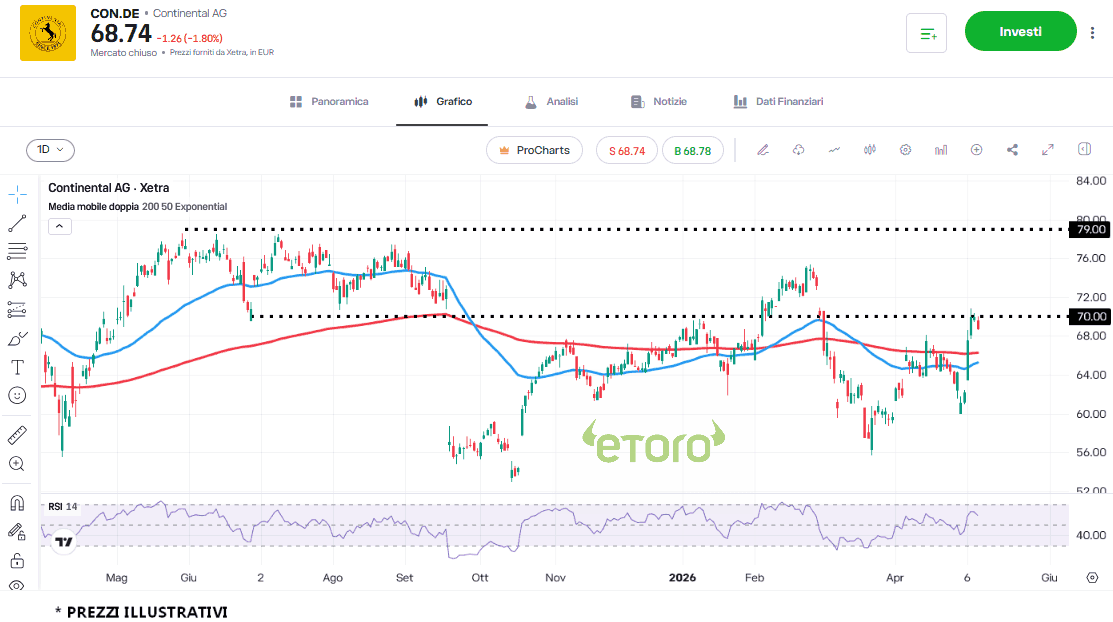
Task: Select the trend line drawing tool
Action: [18, 223]
